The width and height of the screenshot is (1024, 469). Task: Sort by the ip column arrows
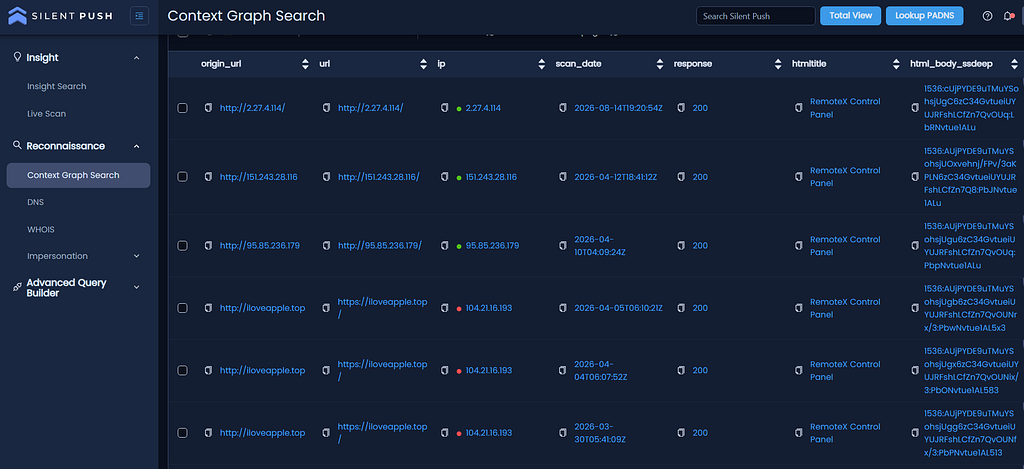coord(541,64)
